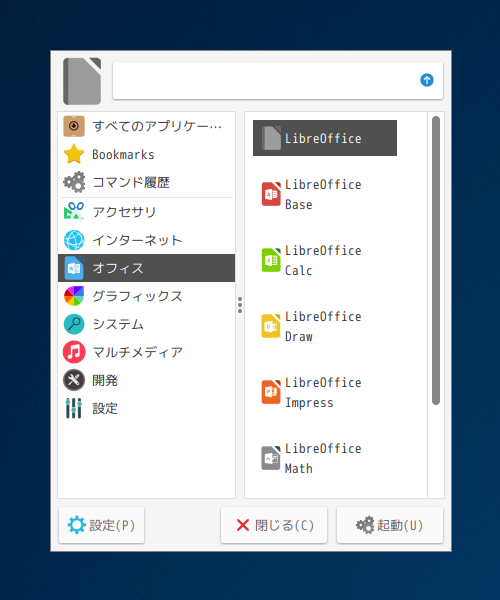Click the pane divider handle dots

[x=240, y=305]
